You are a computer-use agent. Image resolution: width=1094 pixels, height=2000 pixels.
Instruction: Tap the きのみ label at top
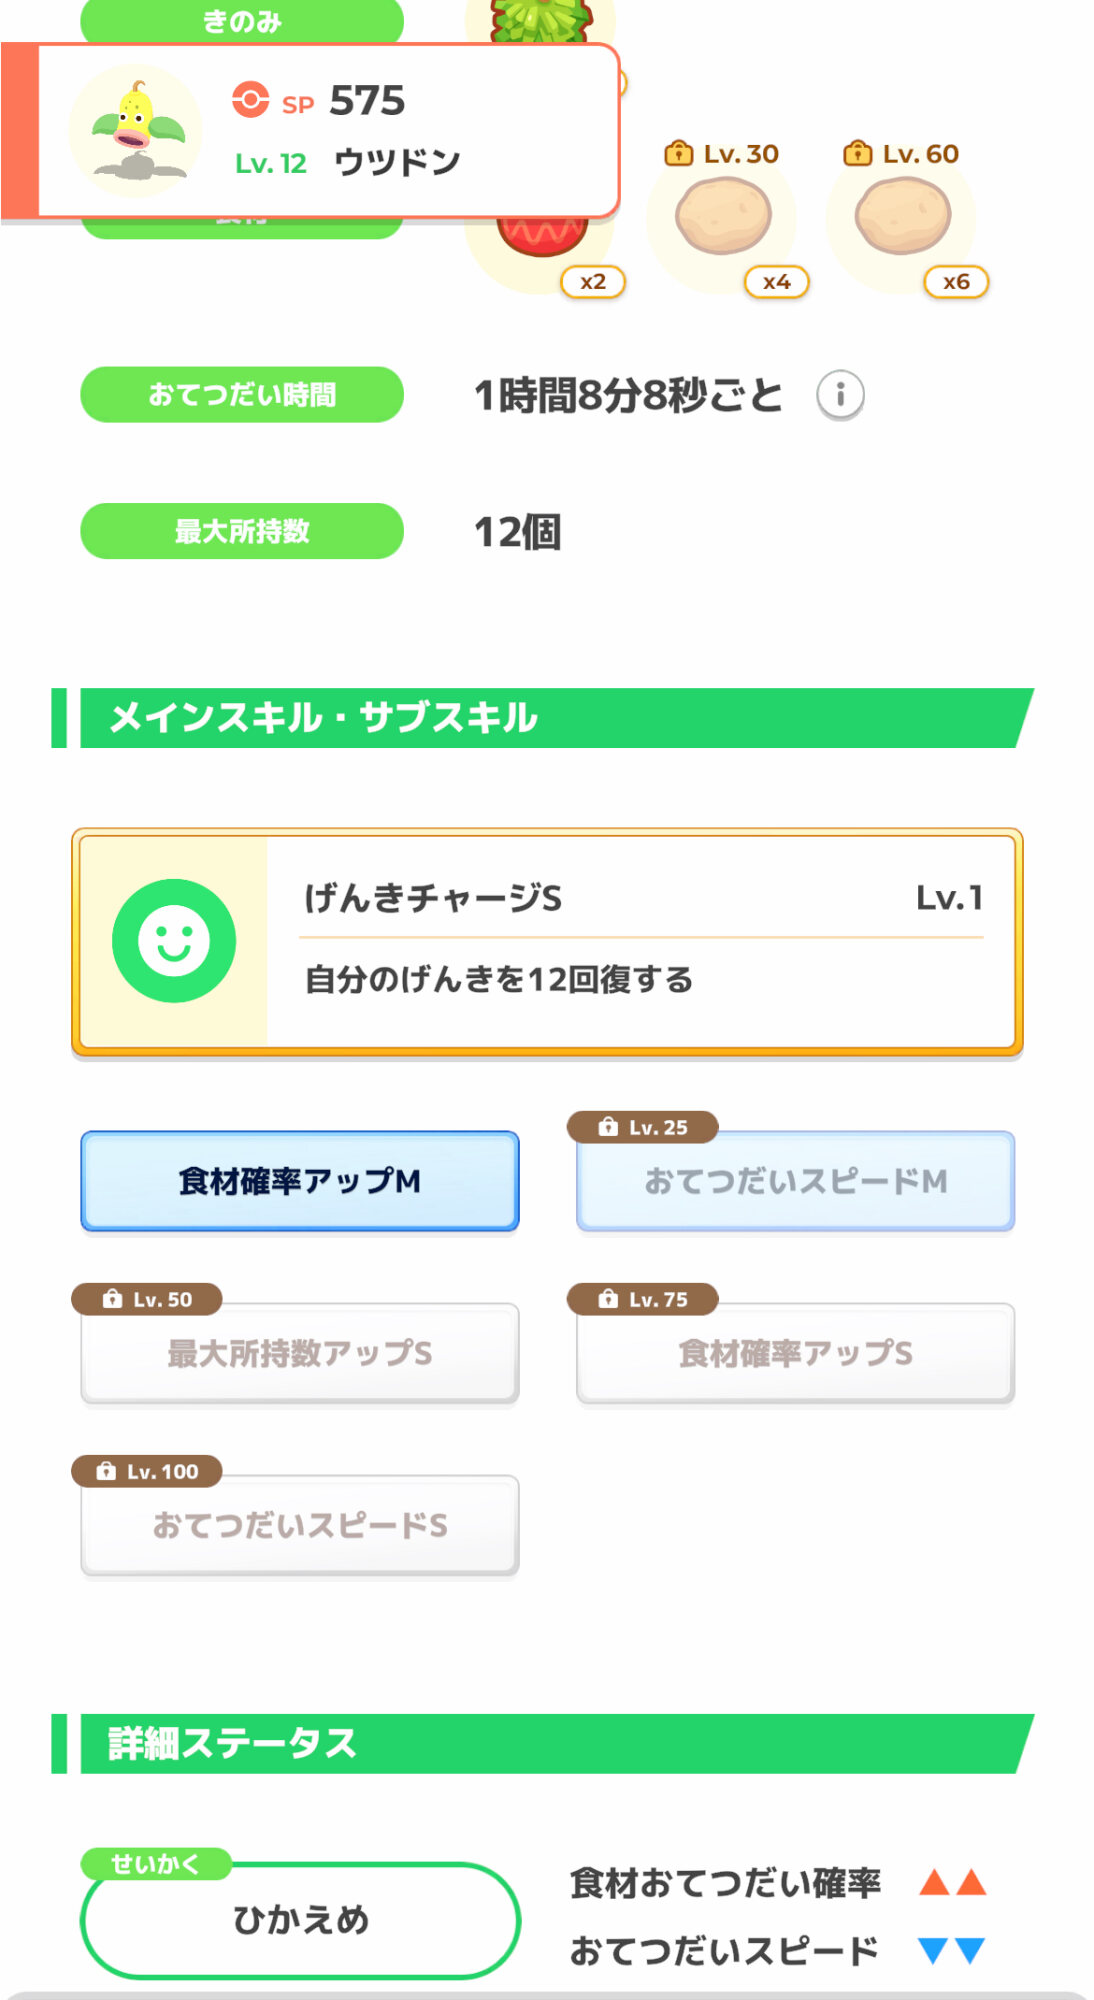(242, 21)
